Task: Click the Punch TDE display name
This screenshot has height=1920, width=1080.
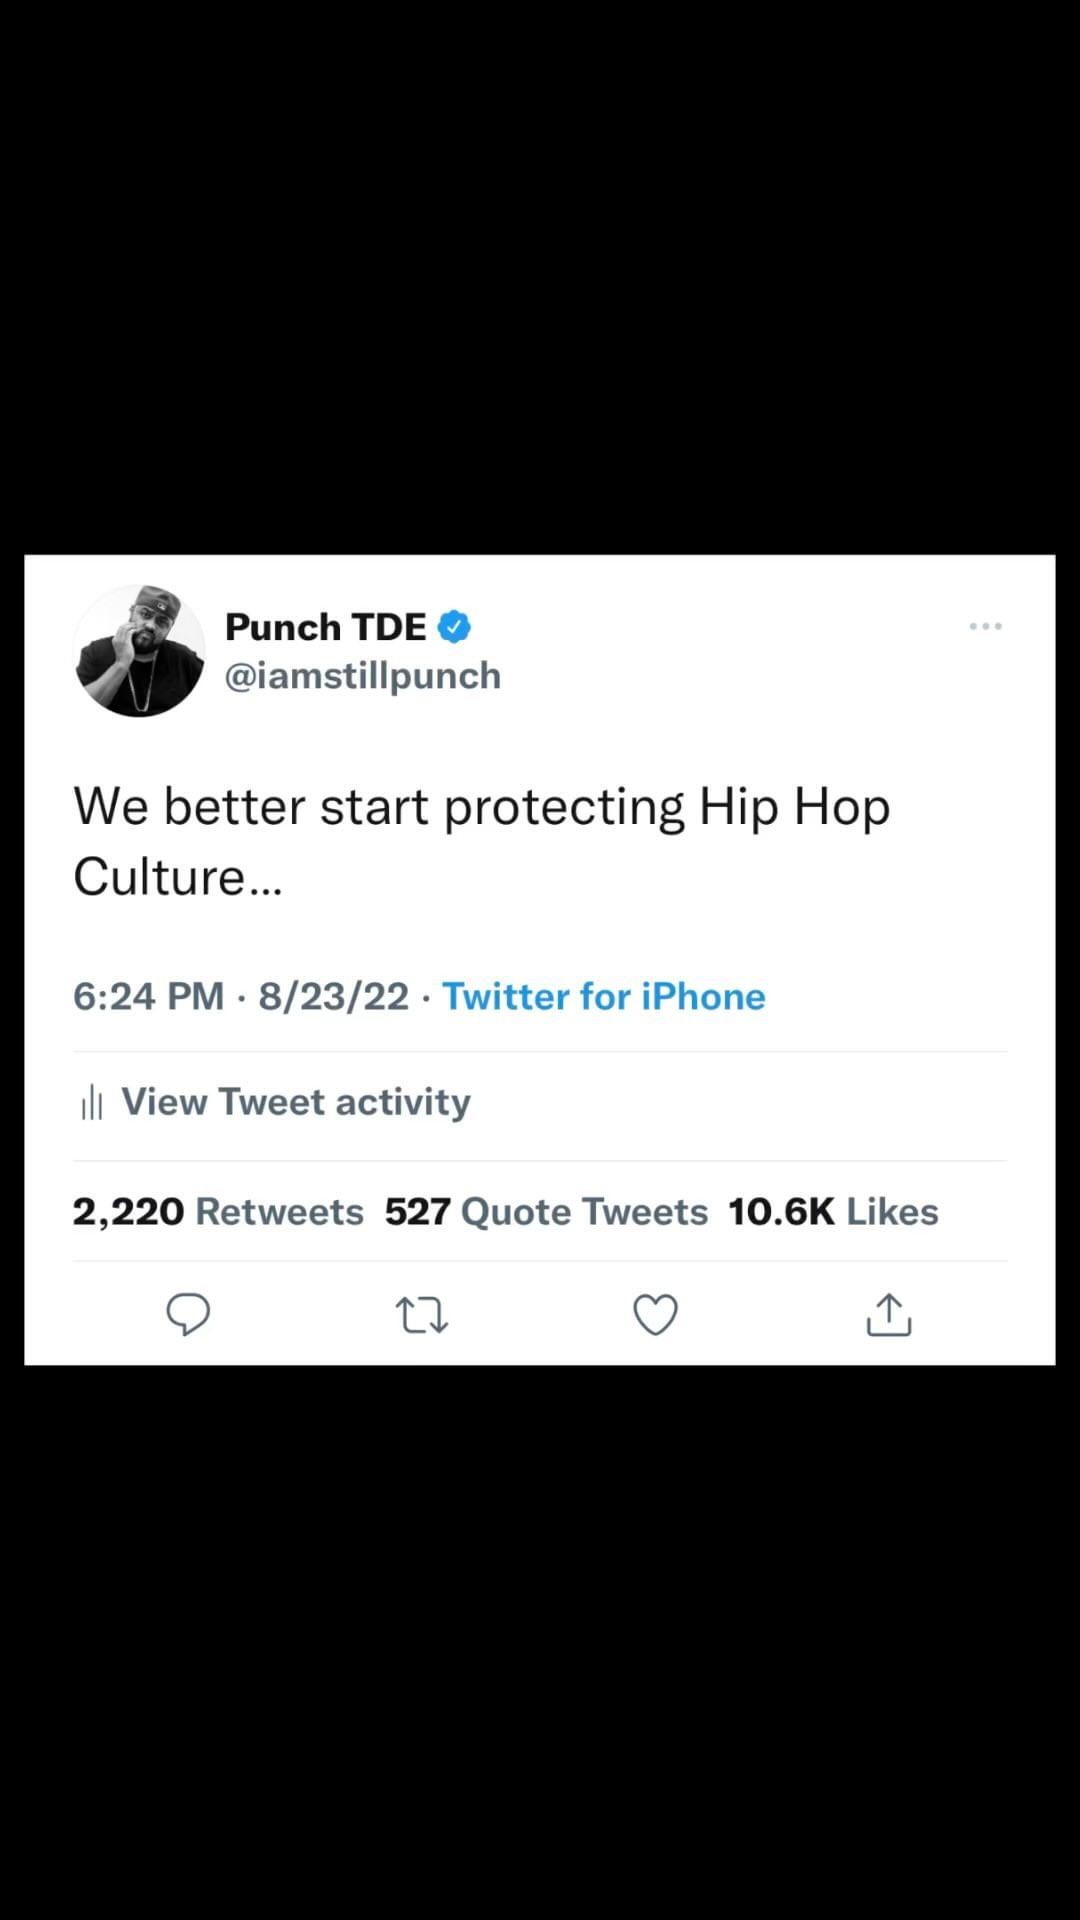Action: [326, 627]
